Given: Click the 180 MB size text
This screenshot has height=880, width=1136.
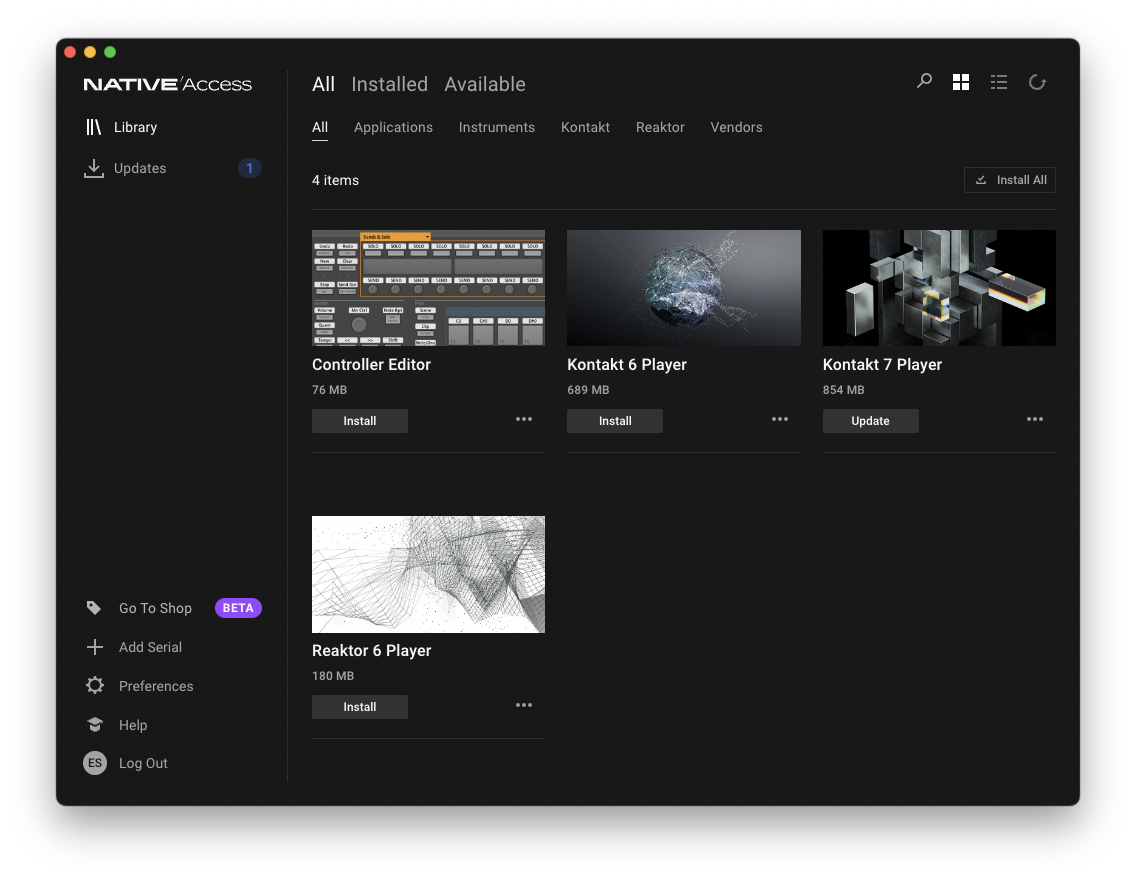Looking at the screenshot, I should coord(333,676).
